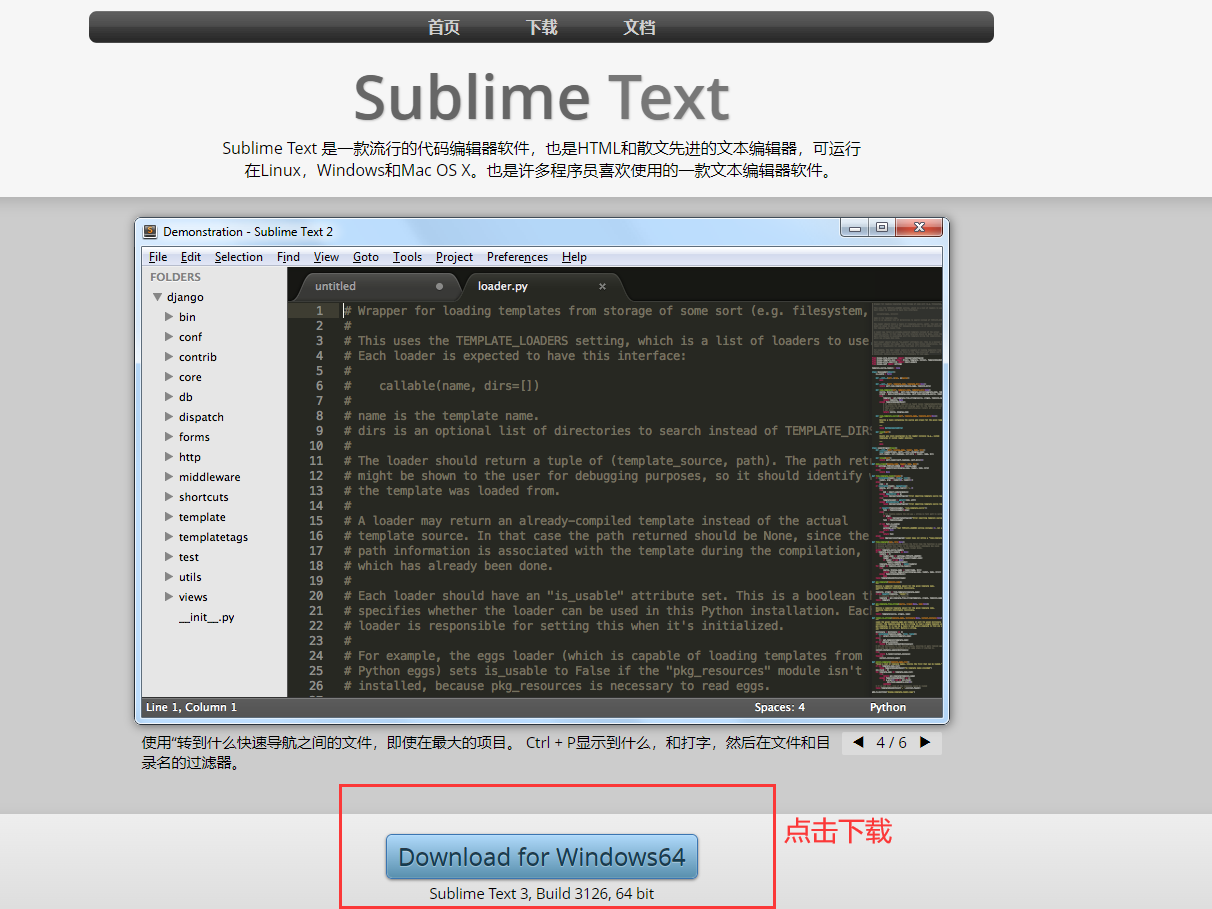Expand the templatetags folder
The width and height of the screenshot is (1212, 909).
169,537
